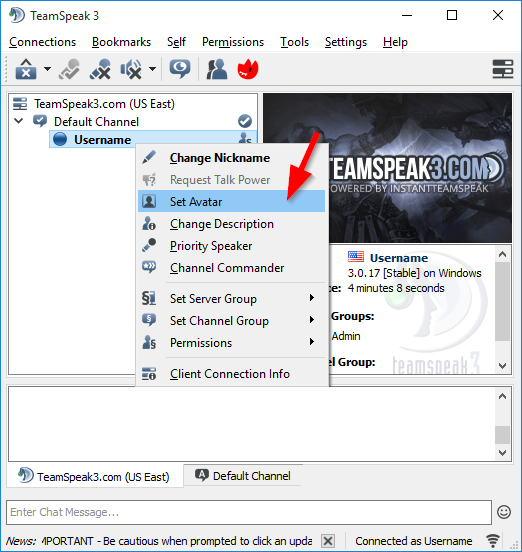Click the 'Connected as Username' status text
The width and height of the screenshot is (522, 552).
[414, 541]
